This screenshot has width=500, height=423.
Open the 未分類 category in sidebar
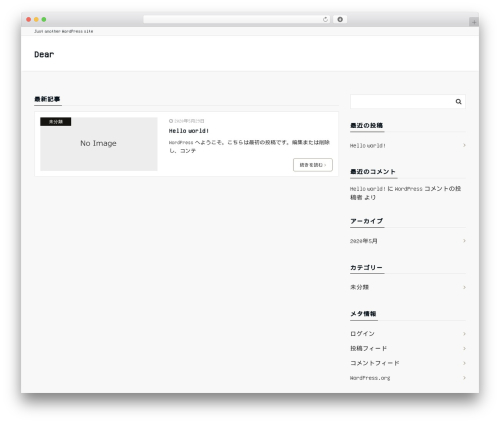tap(359, 287)
